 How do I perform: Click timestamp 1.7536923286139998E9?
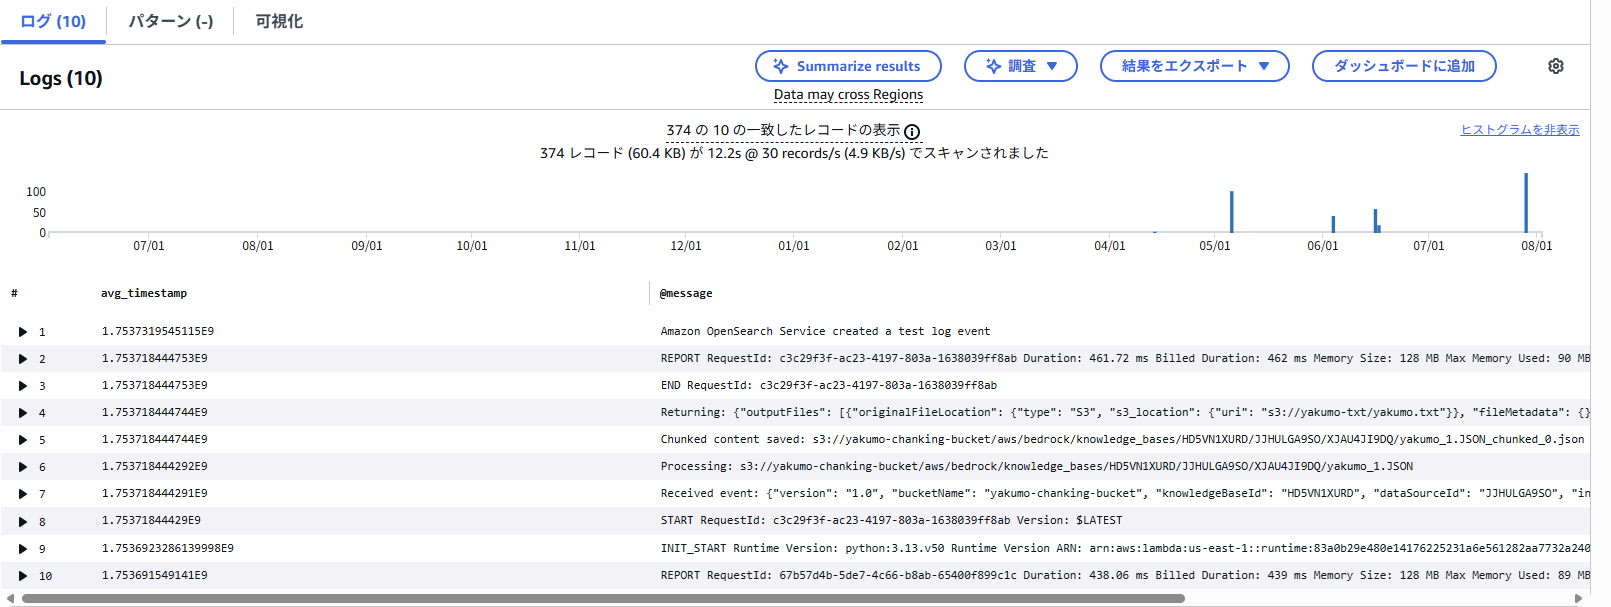pyautogui.click(x=168, y=548)
